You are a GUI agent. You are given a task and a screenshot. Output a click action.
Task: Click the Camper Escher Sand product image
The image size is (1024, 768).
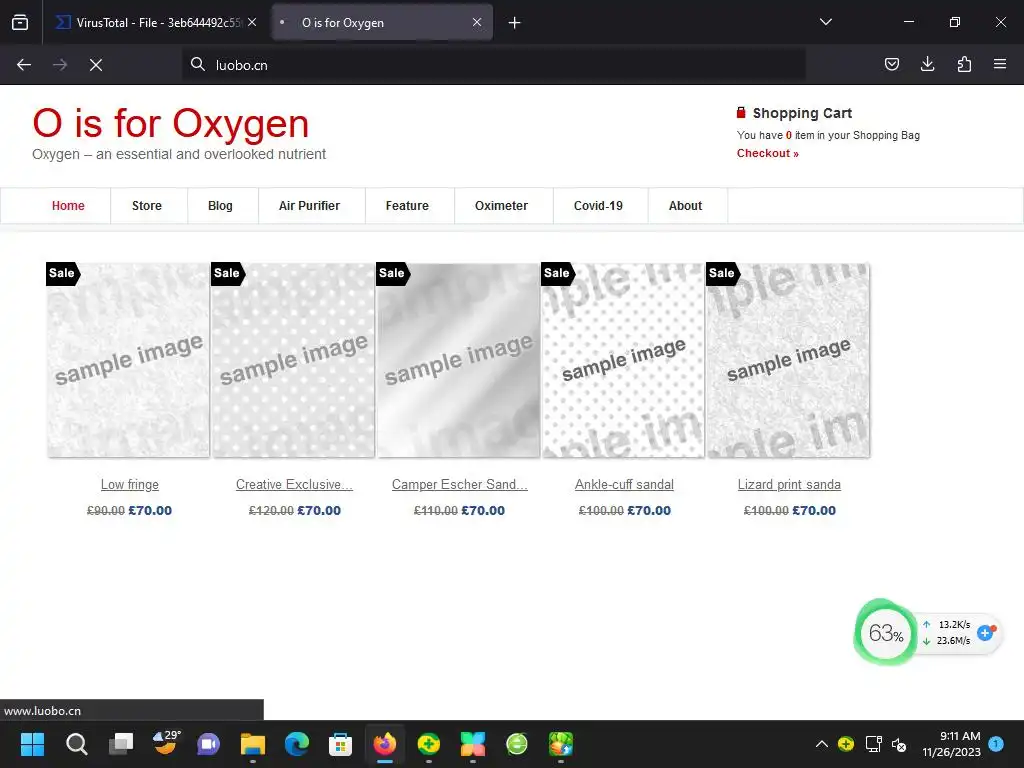458,360
